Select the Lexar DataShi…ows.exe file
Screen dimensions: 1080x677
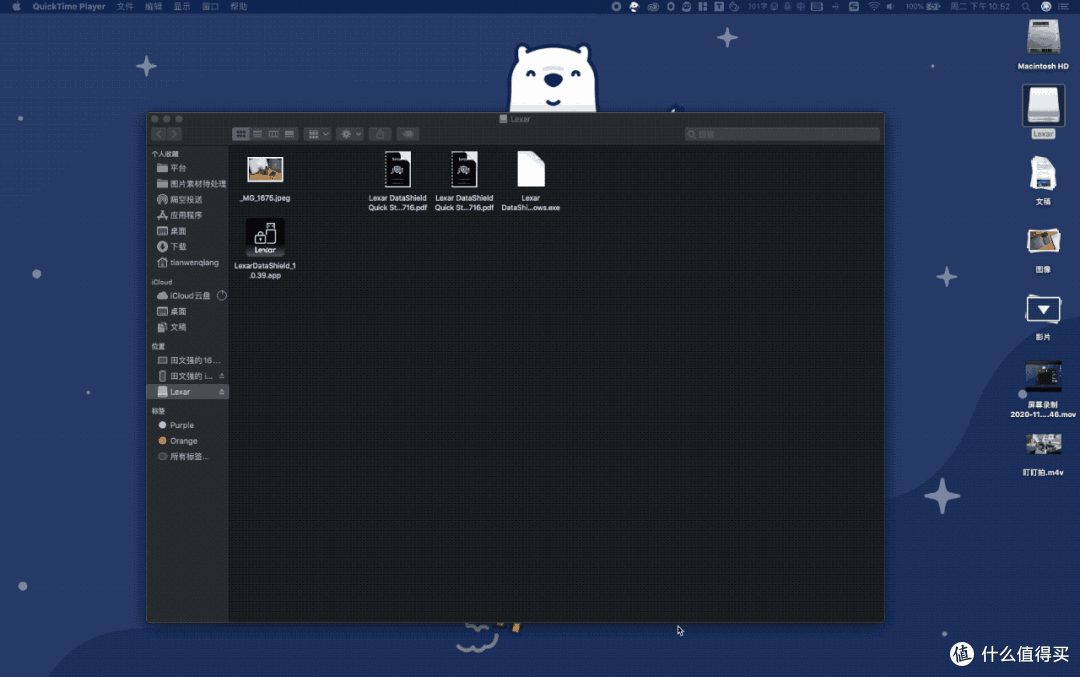tap(530, 169)
